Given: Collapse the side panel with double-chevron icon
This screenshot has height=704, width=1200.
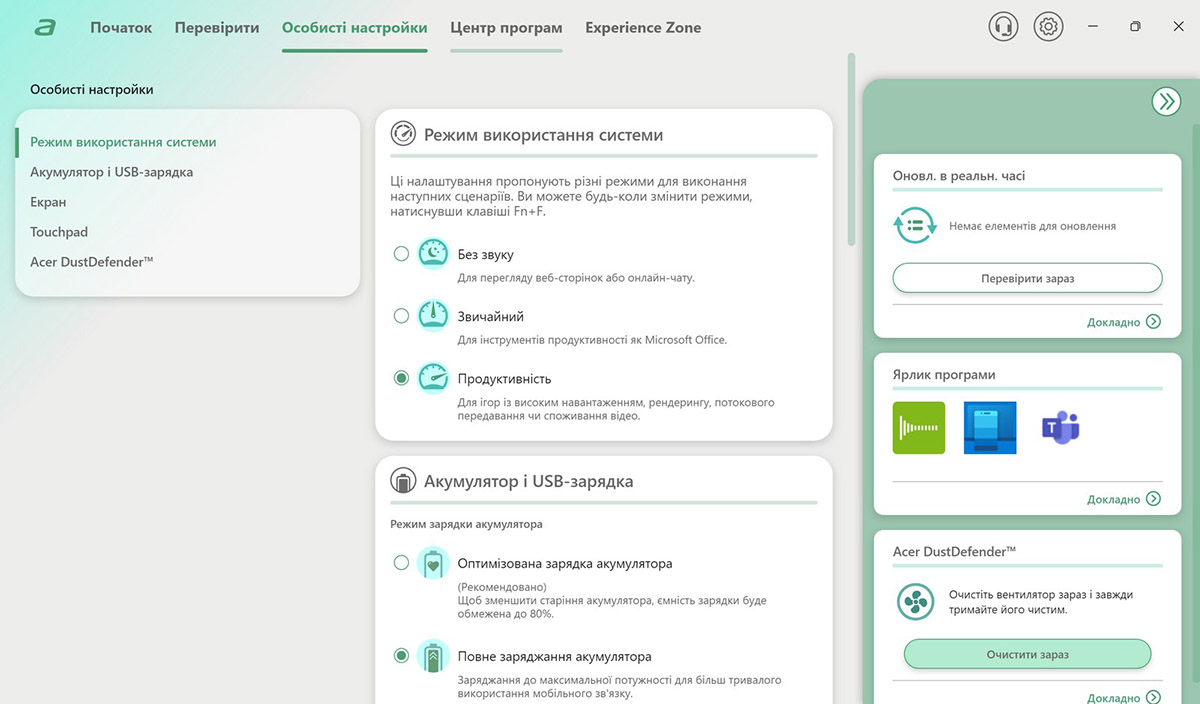Looking at the screenshot, I should (x=1165, y=101).
